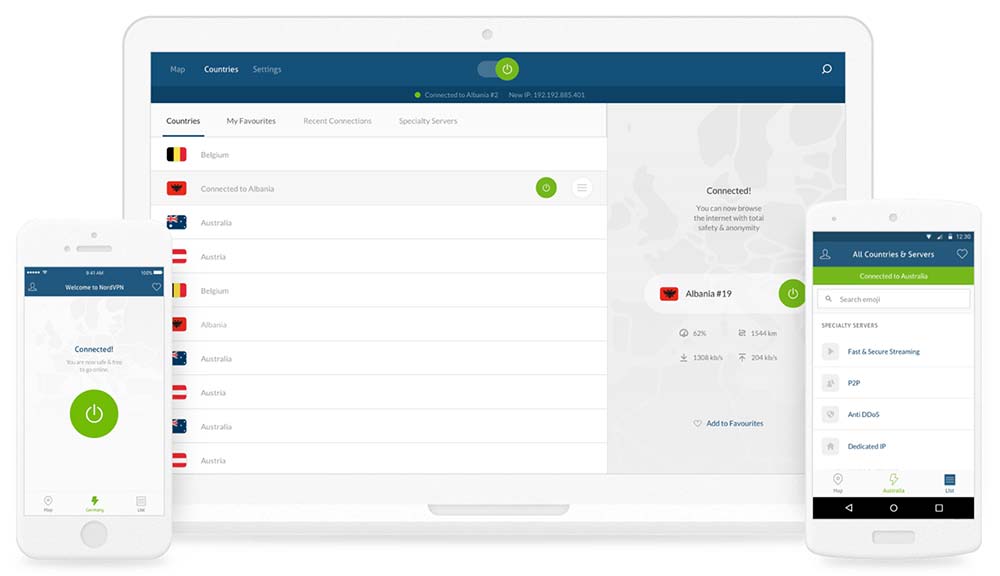
Task: Click the distance icon beside 1544 km
Action: [742, 333]
